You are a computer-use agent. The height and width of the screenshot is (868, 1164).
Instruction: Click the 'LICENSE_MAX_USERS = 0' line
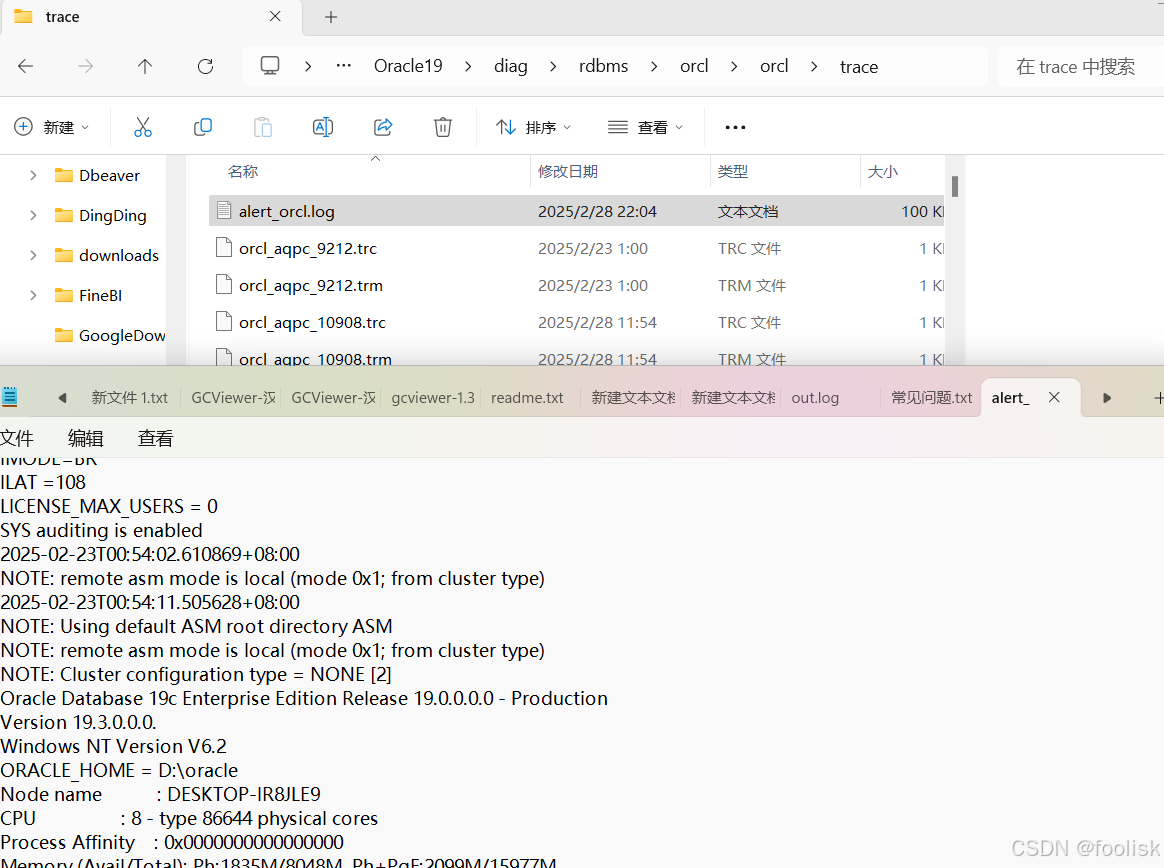[x=109, y=506]
